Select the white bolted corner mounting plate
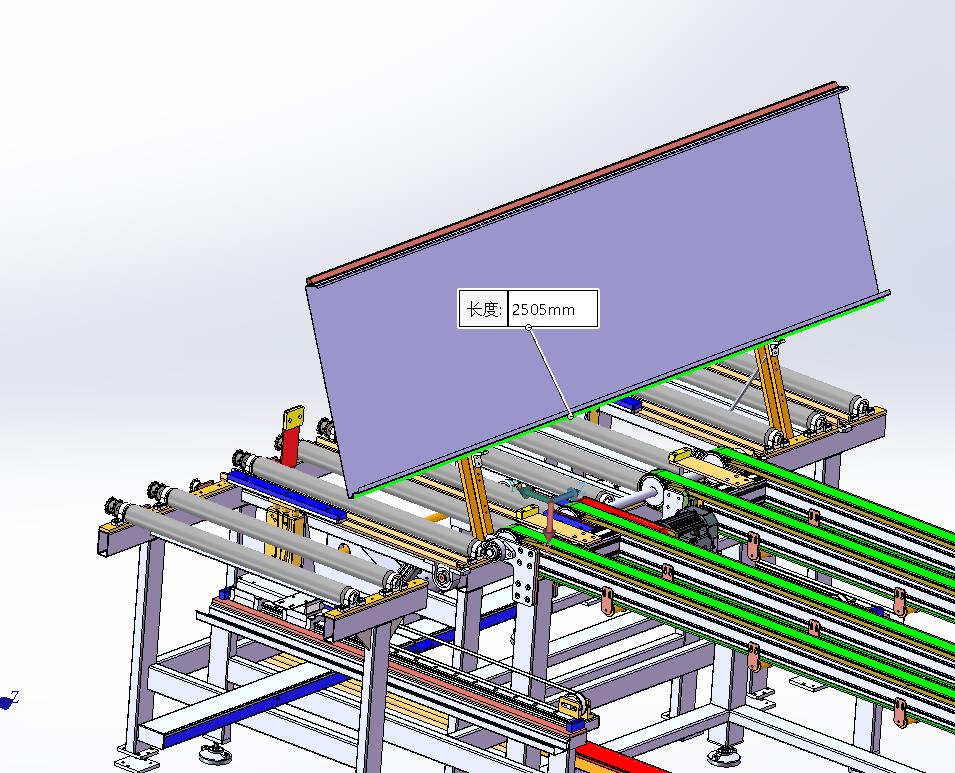Image resolution: width=955 pixels, height=773 pixels. [x=523, y=574]
